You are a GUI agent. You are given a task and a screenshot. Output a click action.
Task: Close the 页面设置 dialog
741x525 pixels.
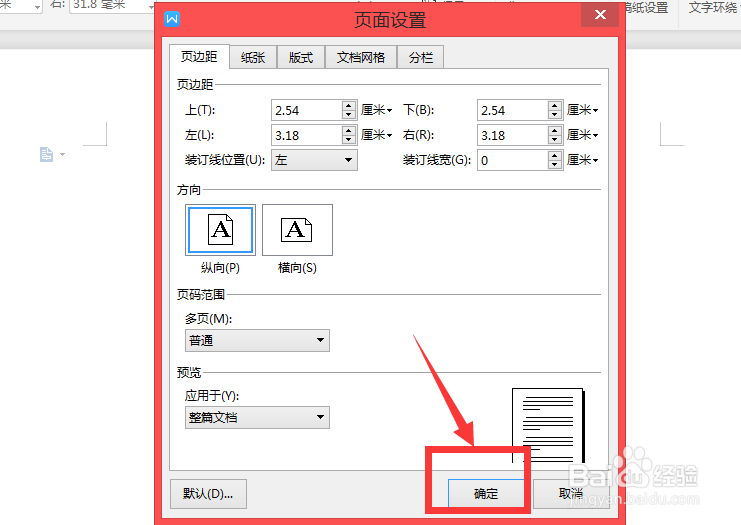600,15
